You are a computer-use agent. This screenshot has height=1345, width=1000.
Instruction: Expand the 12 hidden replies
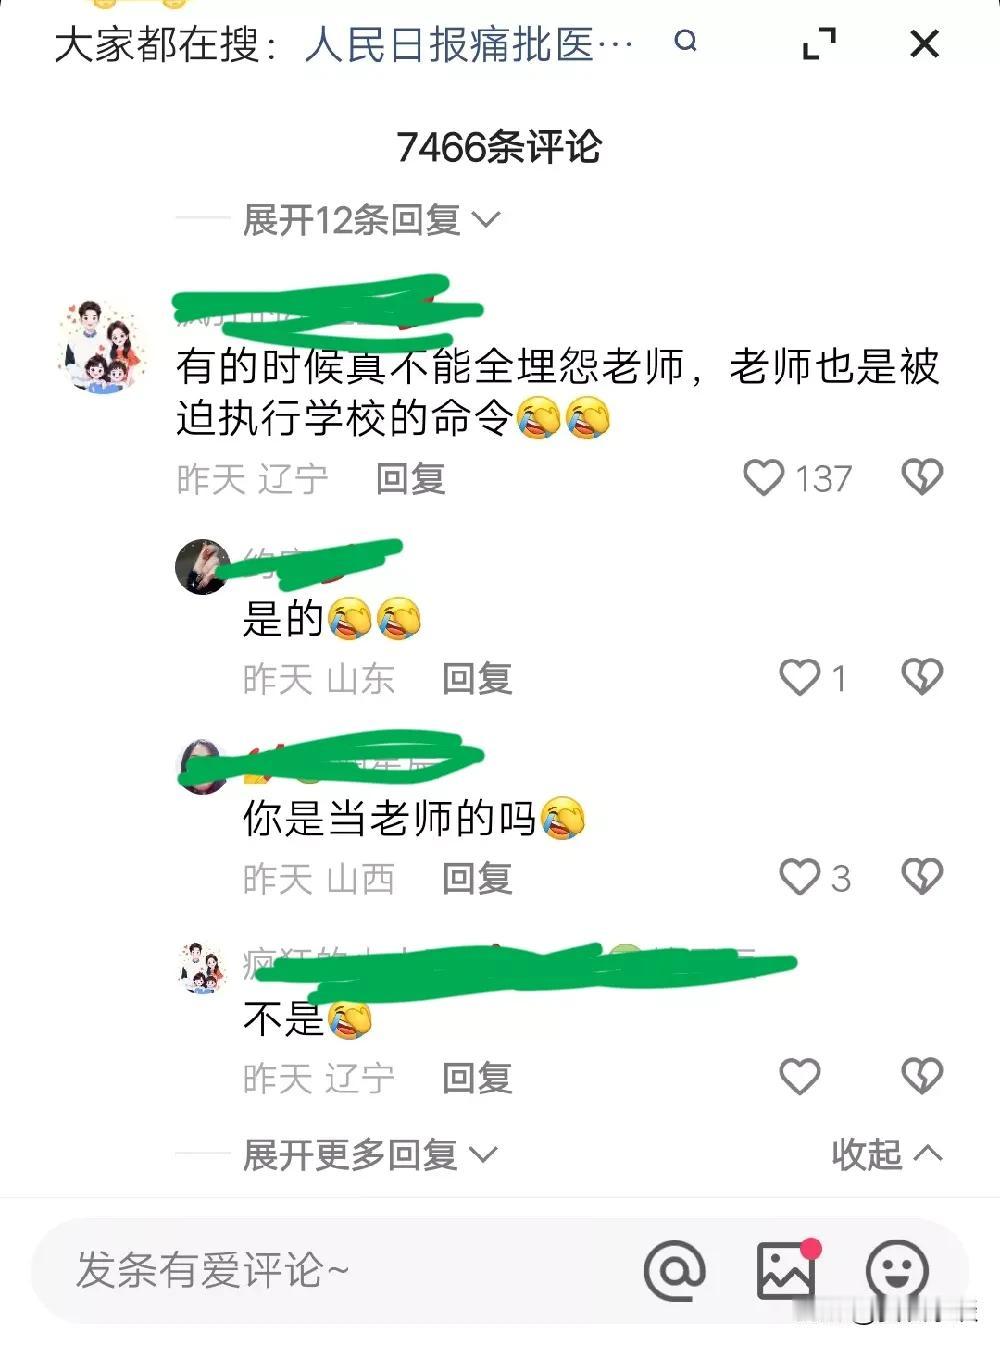click(x=371, y=219)
